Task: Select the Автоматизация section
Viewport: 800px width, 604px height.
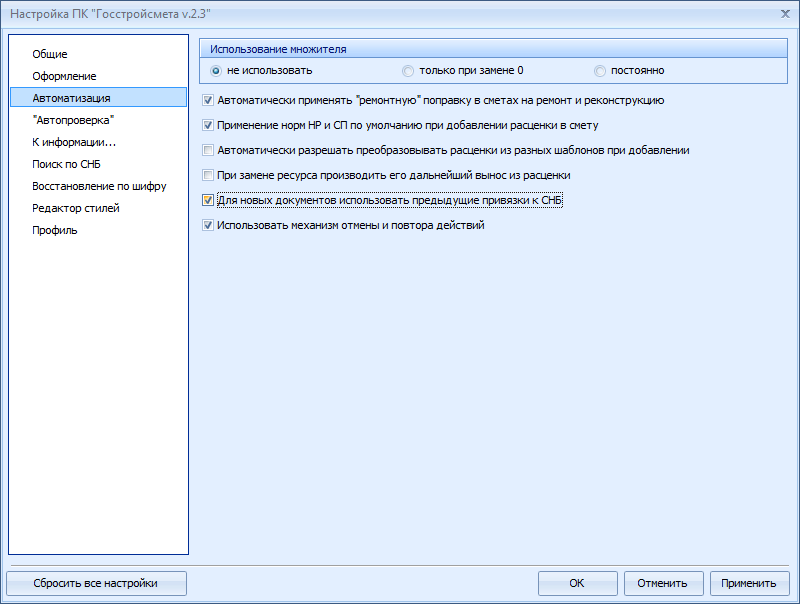Action: point(98,97)
